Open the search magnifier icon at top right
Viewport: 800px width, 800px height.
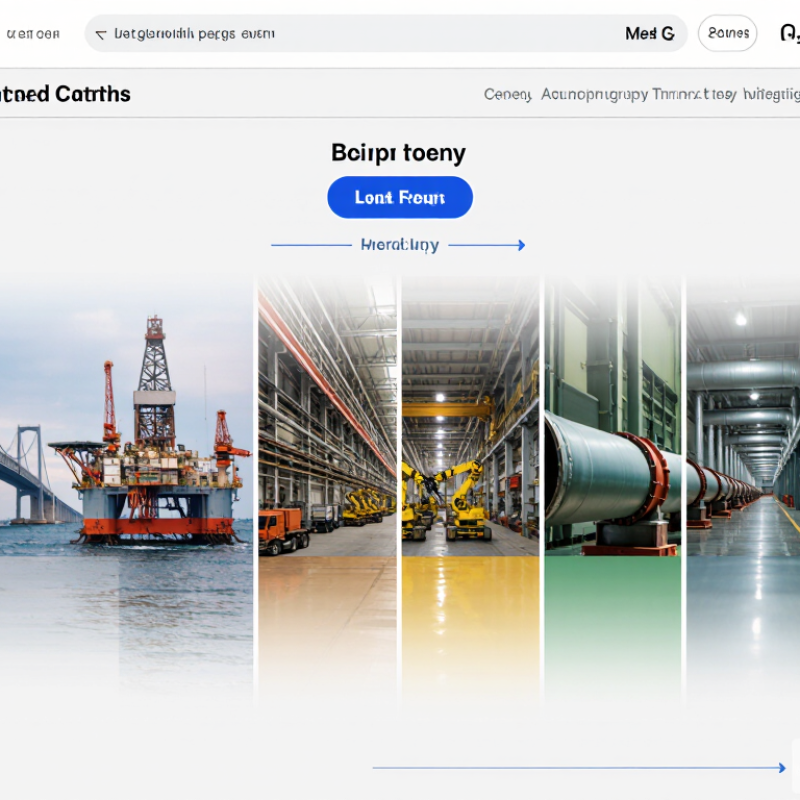790,33
